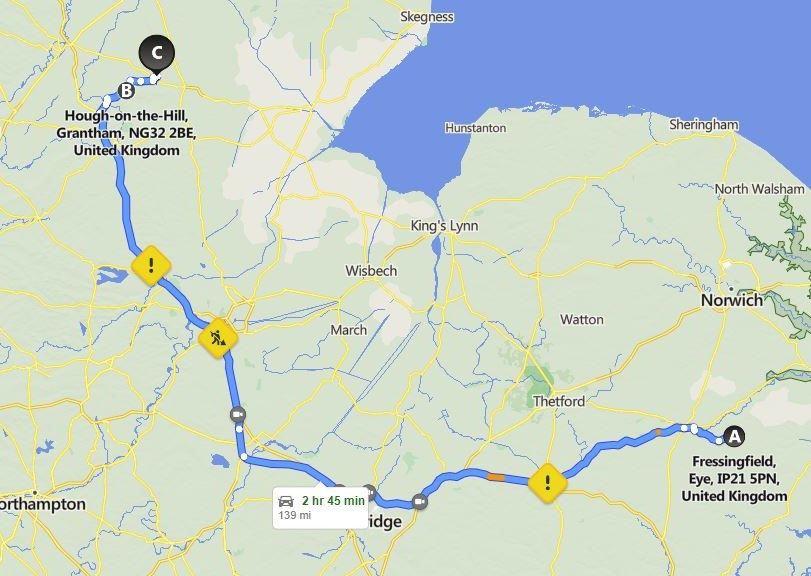Screen dimensions: 811x576
Task: Click the traffic camera icon north of the route bend
Action: (x=238, y=415)
